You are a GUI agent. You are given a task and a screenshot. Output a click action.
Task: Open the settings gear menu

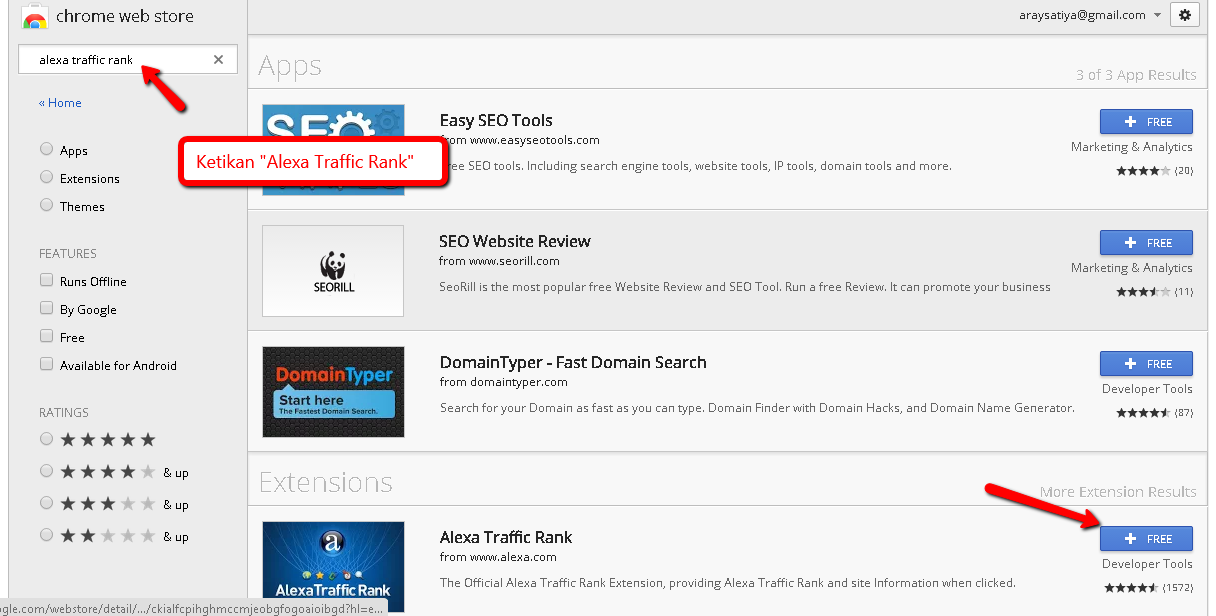click(1185, 14)
